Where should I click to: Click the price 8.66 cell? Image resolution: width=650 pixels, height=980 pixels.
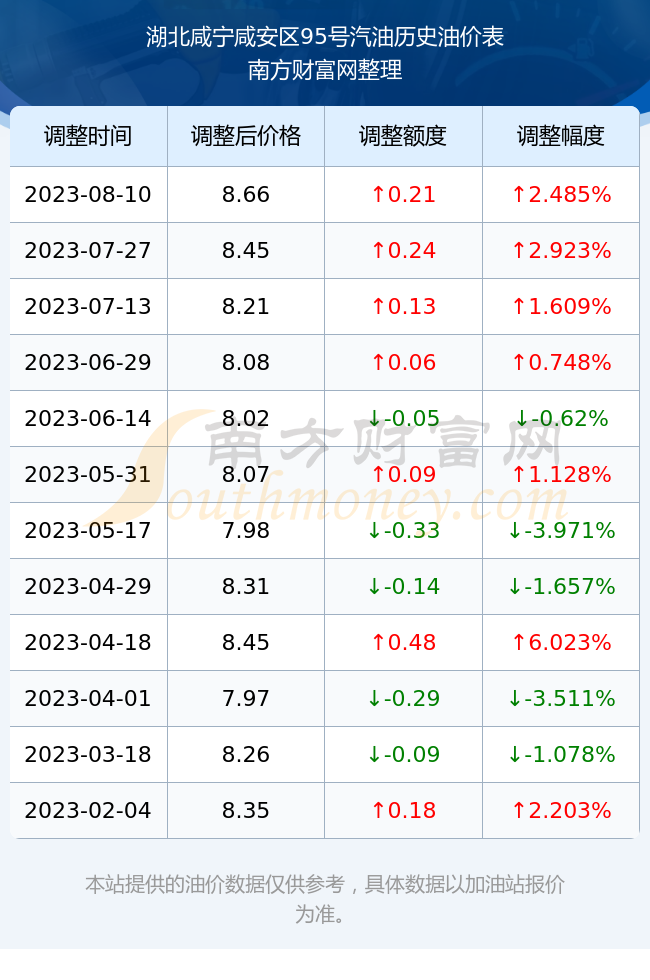[x=246, y=194]
